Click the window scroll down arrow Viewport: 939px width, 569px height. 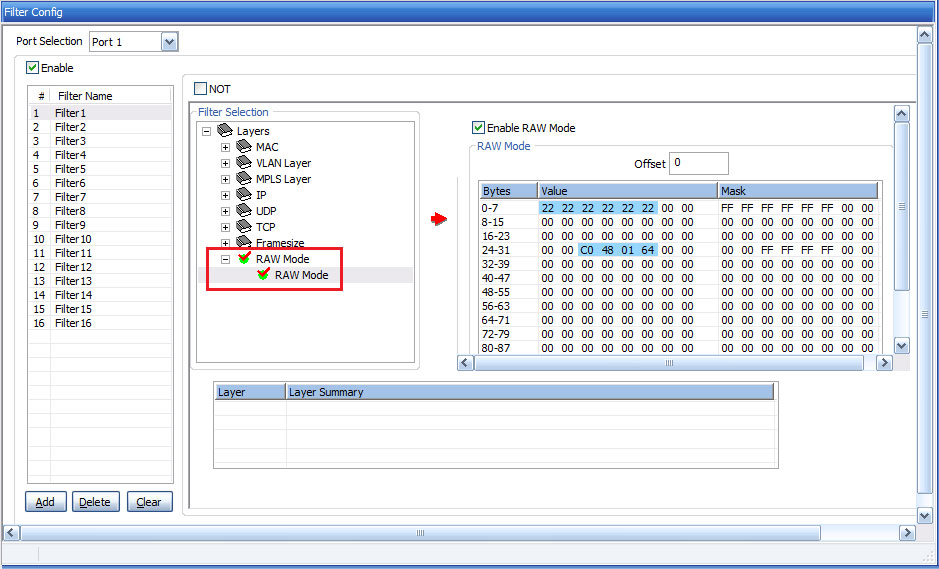coord(924,515)
